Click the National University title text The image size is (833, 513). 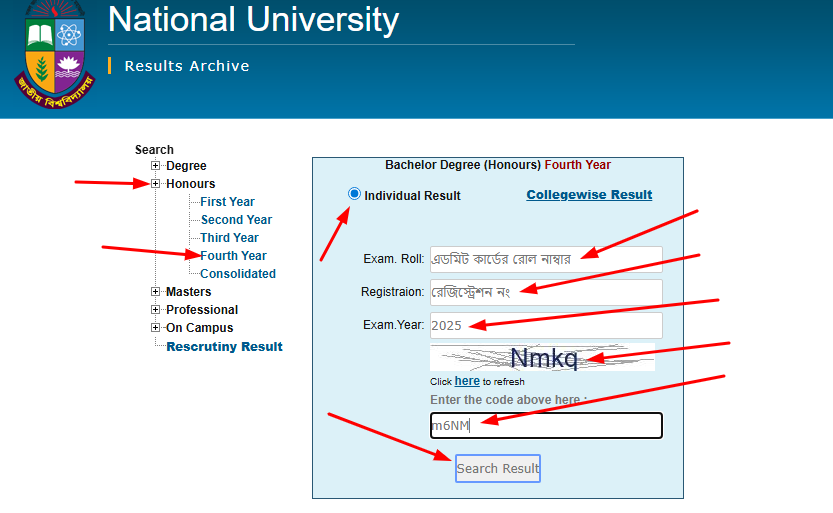(253, 20)
